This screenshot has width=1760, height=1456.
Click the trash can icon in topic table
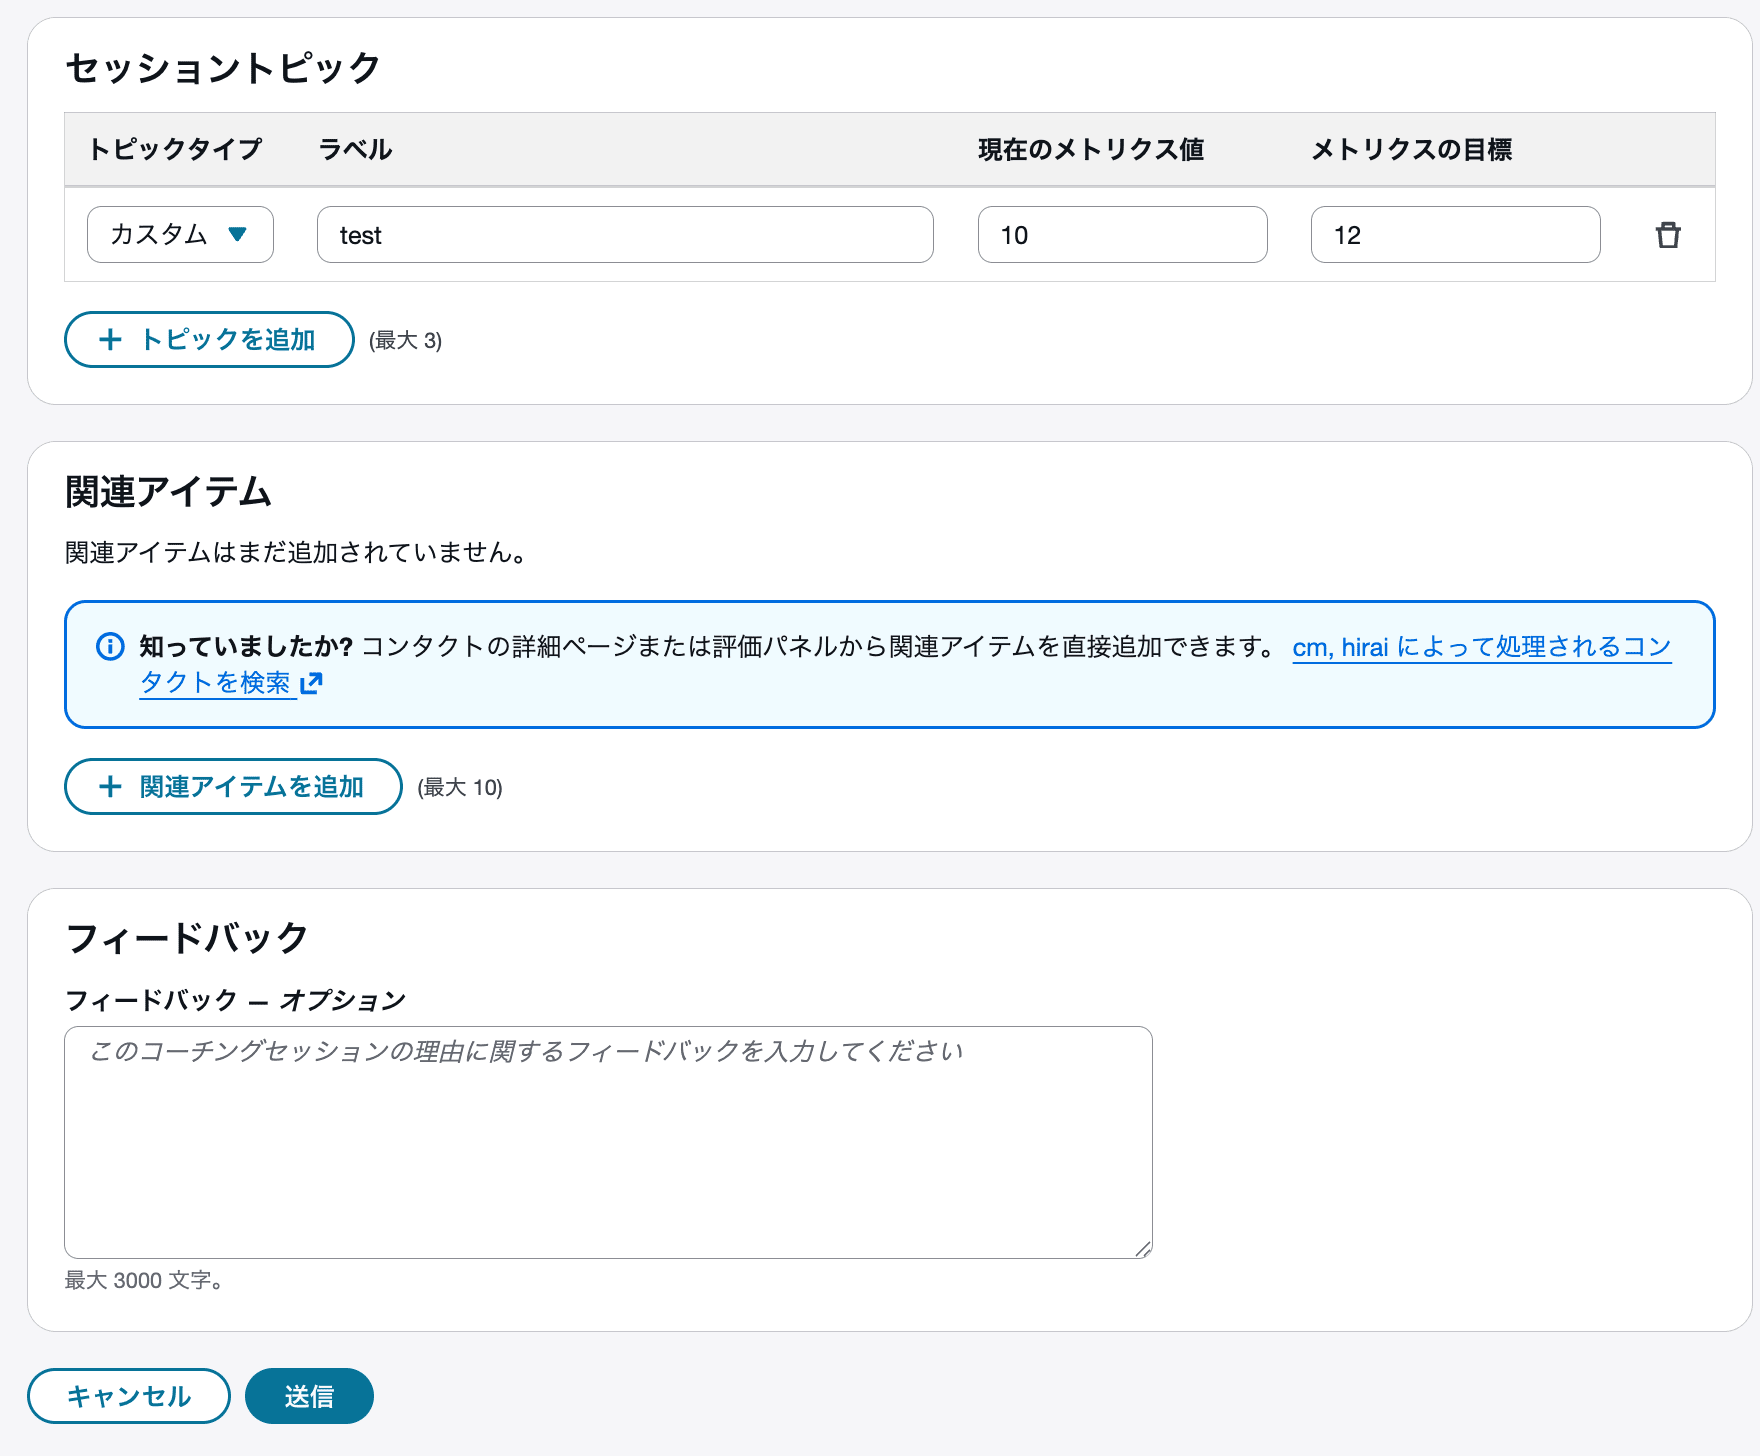pos(1668,234)
